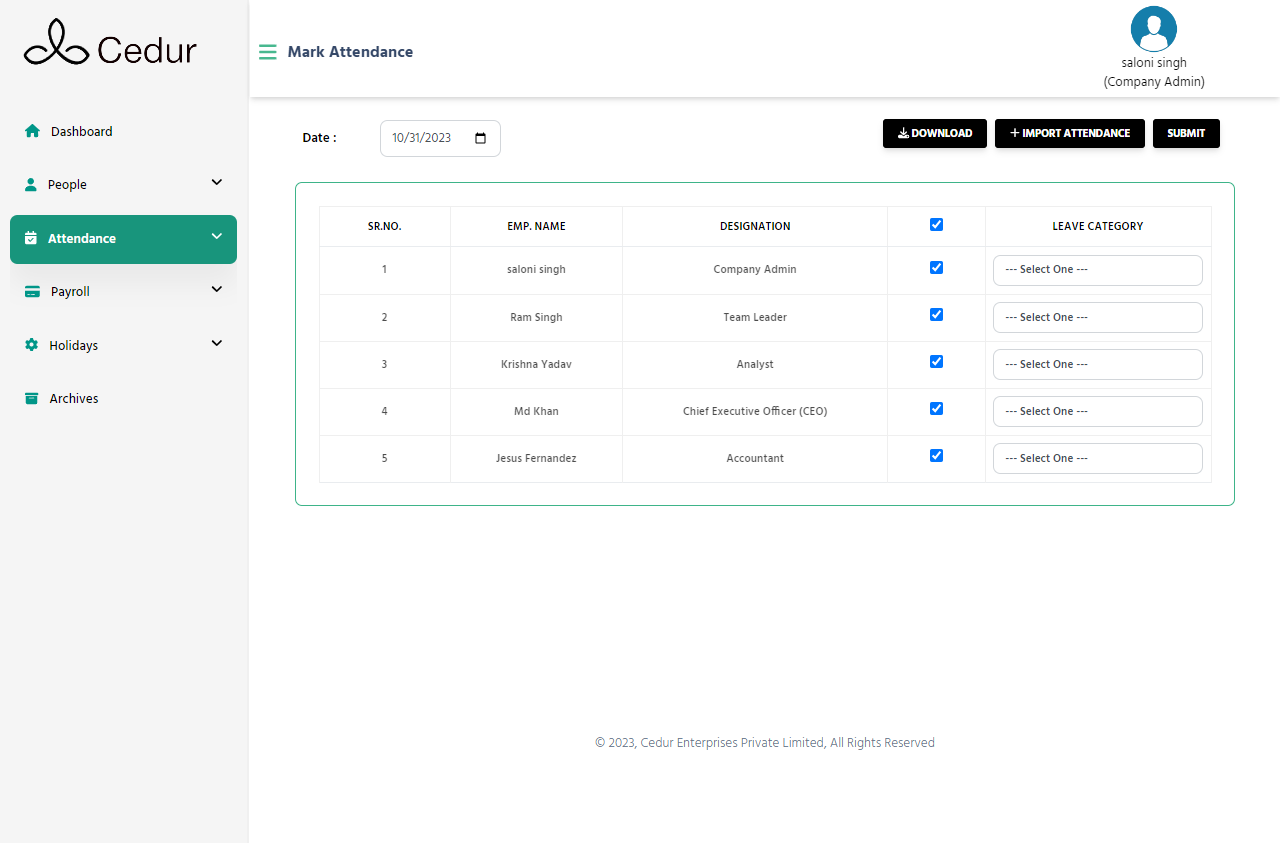Screen dimensions: 1280x843
Task: Click the People person icon
Action: click(x=31, y=185)
